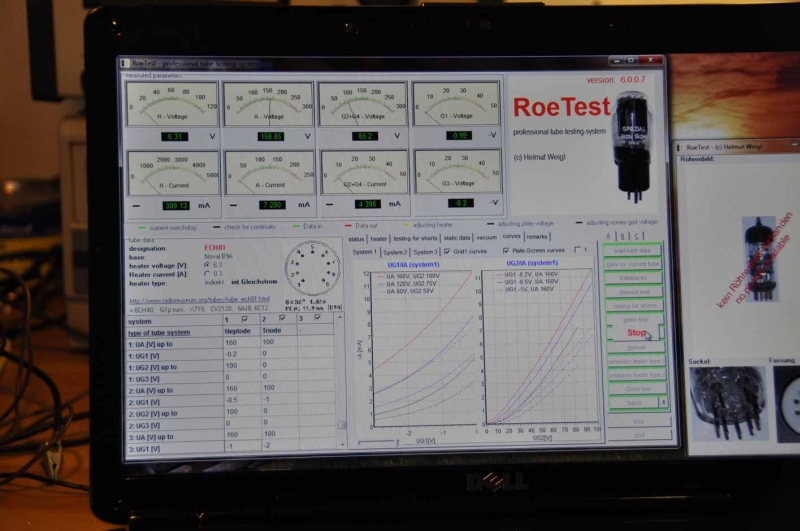800x531 pixels.
Task: Select the System 3 curves sub-tab
Action: pos(425,252)
